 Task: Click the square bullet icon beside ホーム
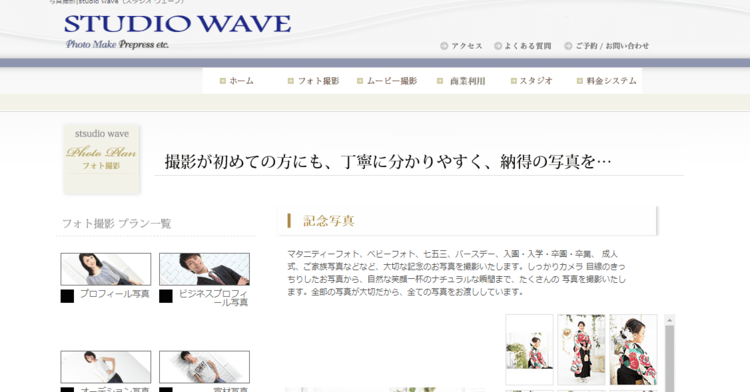pyautogui.click(x=222, y=81)
